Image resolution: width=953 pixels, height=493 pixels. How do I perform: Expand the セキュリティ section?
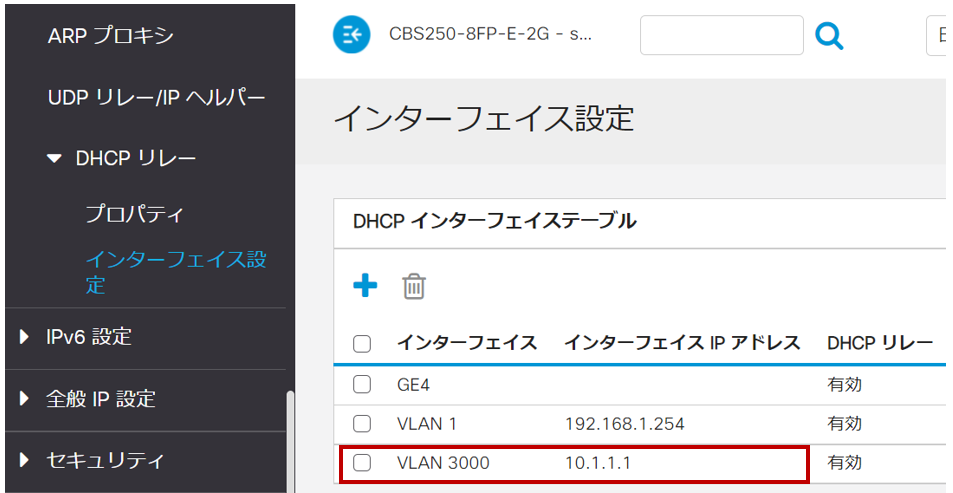coord(24,460)
